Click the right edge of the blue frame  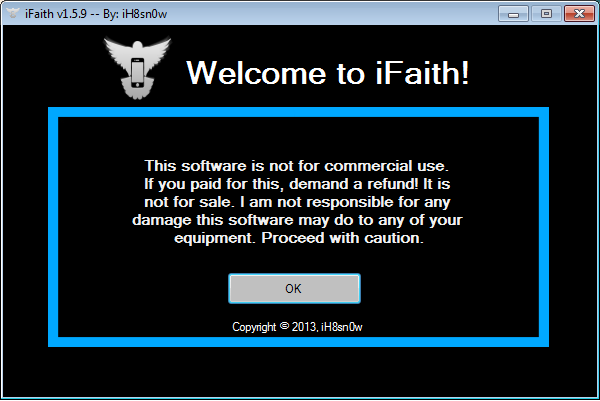545,228
